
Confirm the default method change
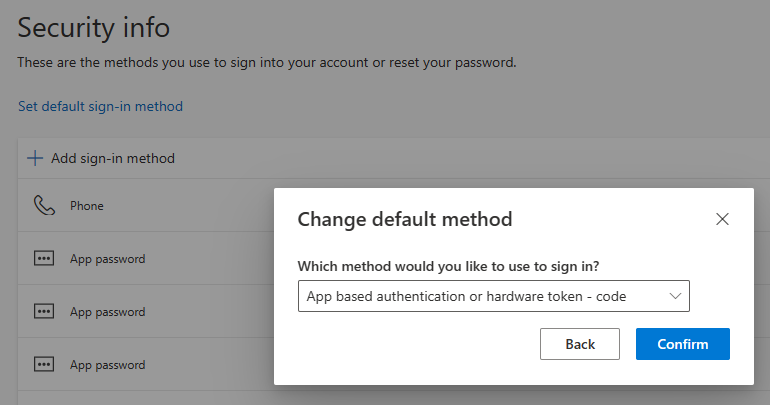[x=682, y=344]
